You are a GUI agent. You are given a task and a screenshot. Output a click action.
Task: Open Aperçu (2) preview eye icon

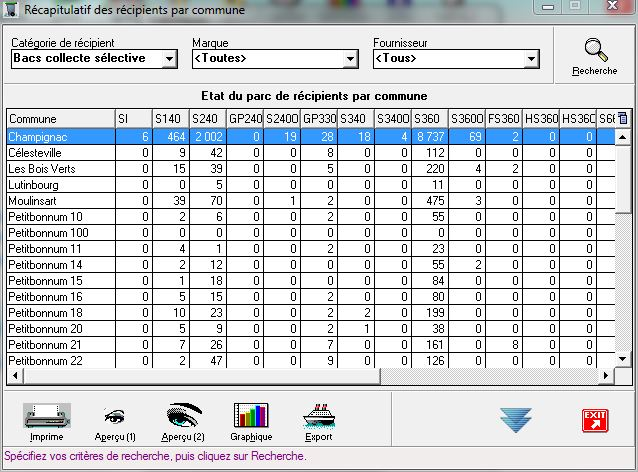coord(184,417)
